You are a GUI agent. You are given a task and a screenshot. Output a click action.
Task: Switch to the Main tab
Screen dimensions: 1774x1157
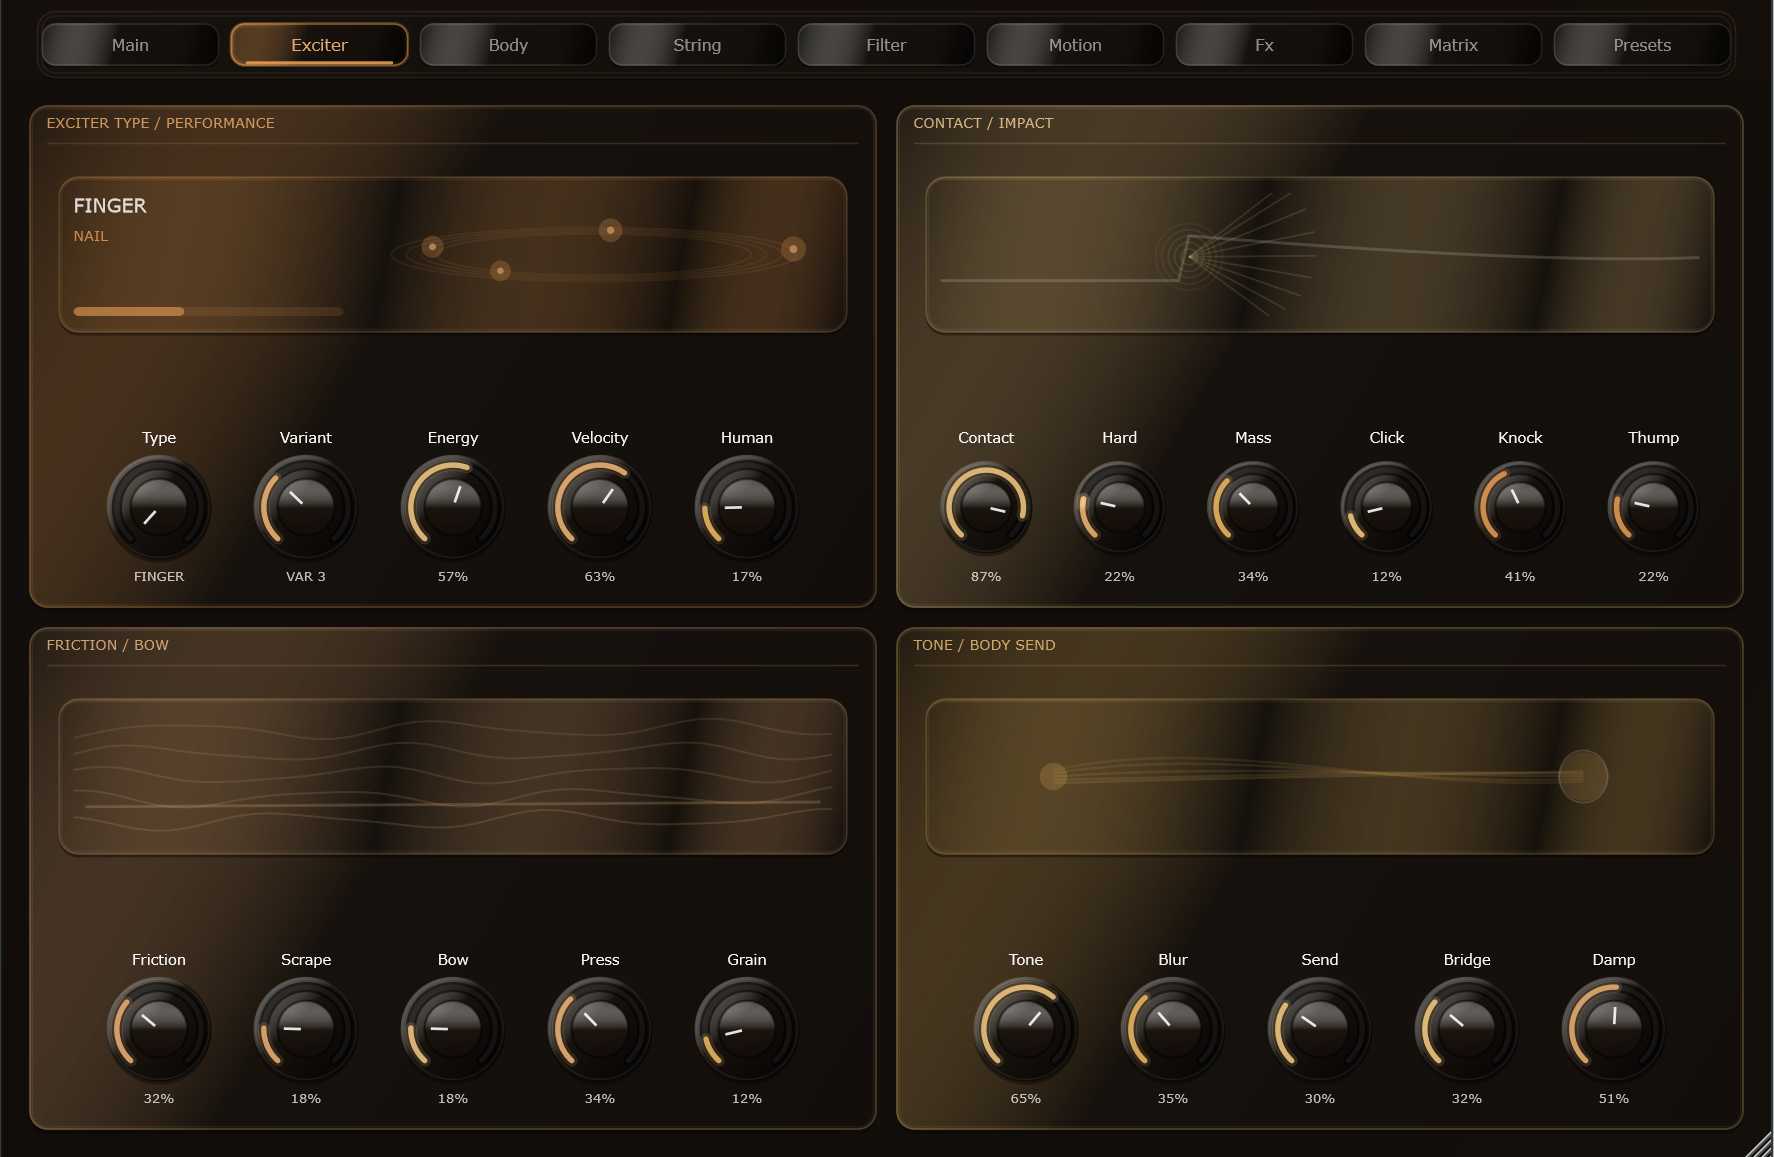[x=130, y=45]
